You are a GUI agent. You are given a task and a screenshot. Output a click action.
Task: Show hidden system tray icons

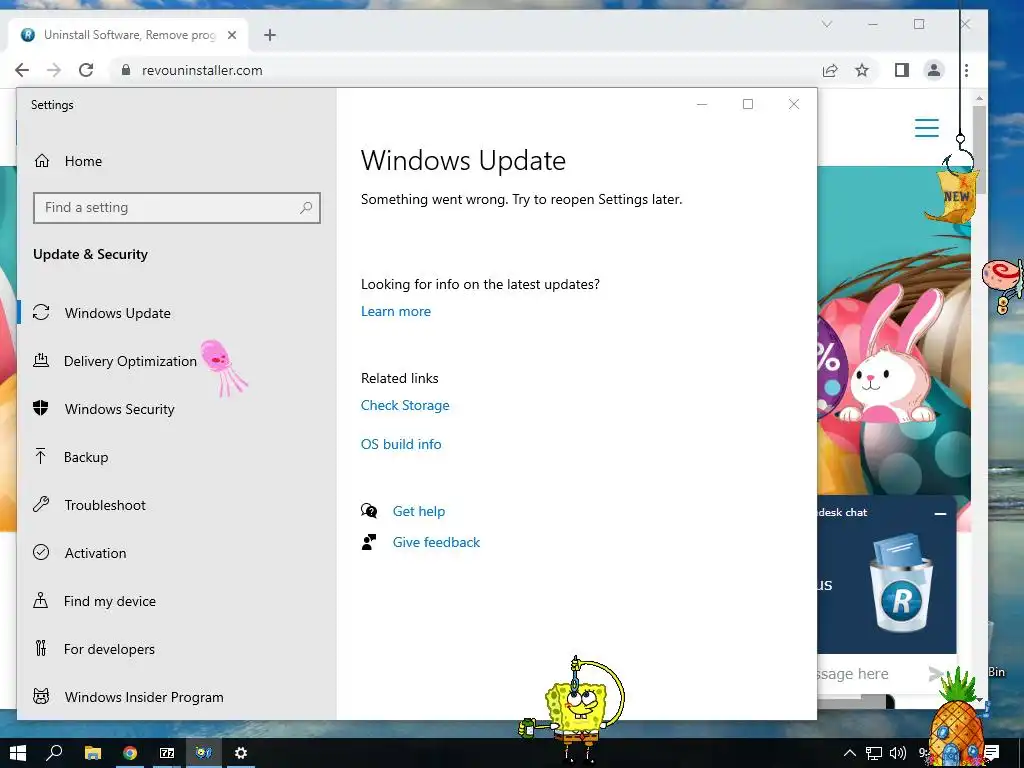point(850,753)
